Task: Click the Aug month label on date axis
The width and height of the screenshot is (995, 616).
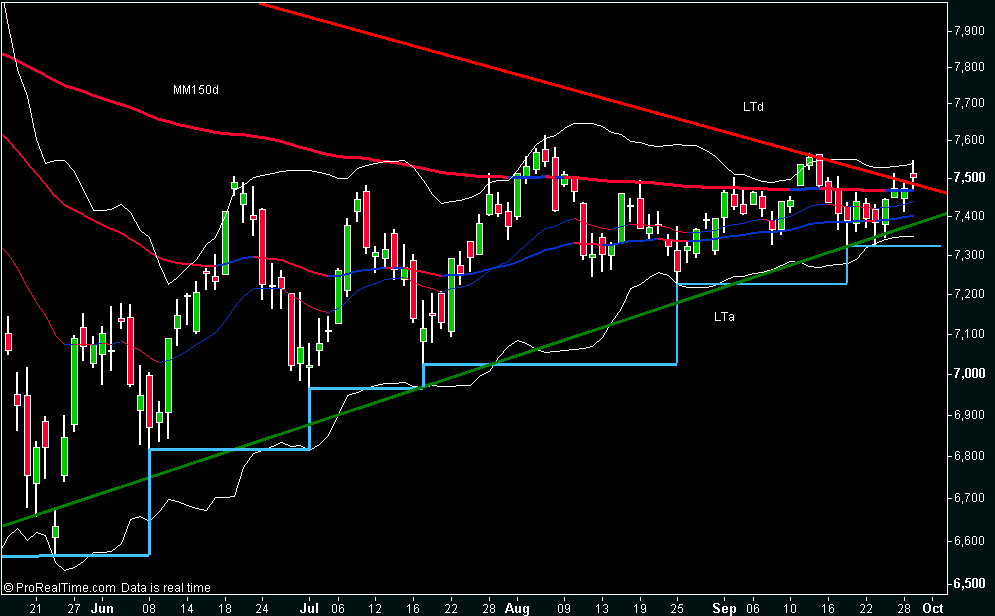Action: (517, 608)
